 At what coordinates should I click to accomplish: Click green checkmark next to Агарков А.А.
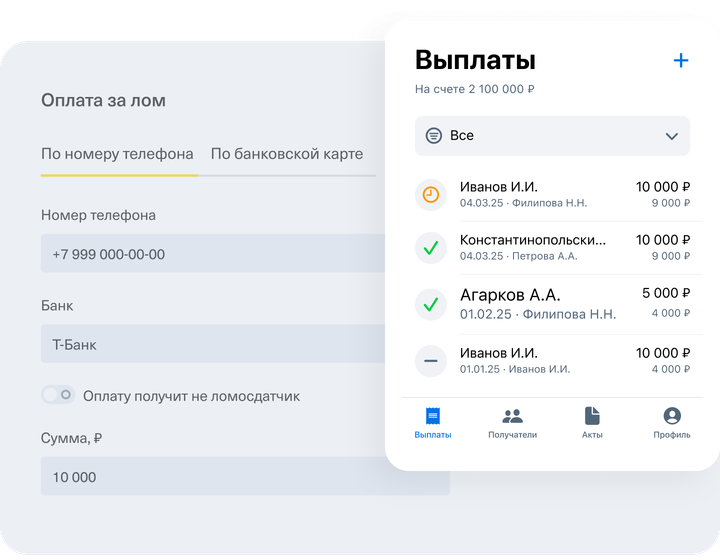pyautogui.click(x=431, y=304)
